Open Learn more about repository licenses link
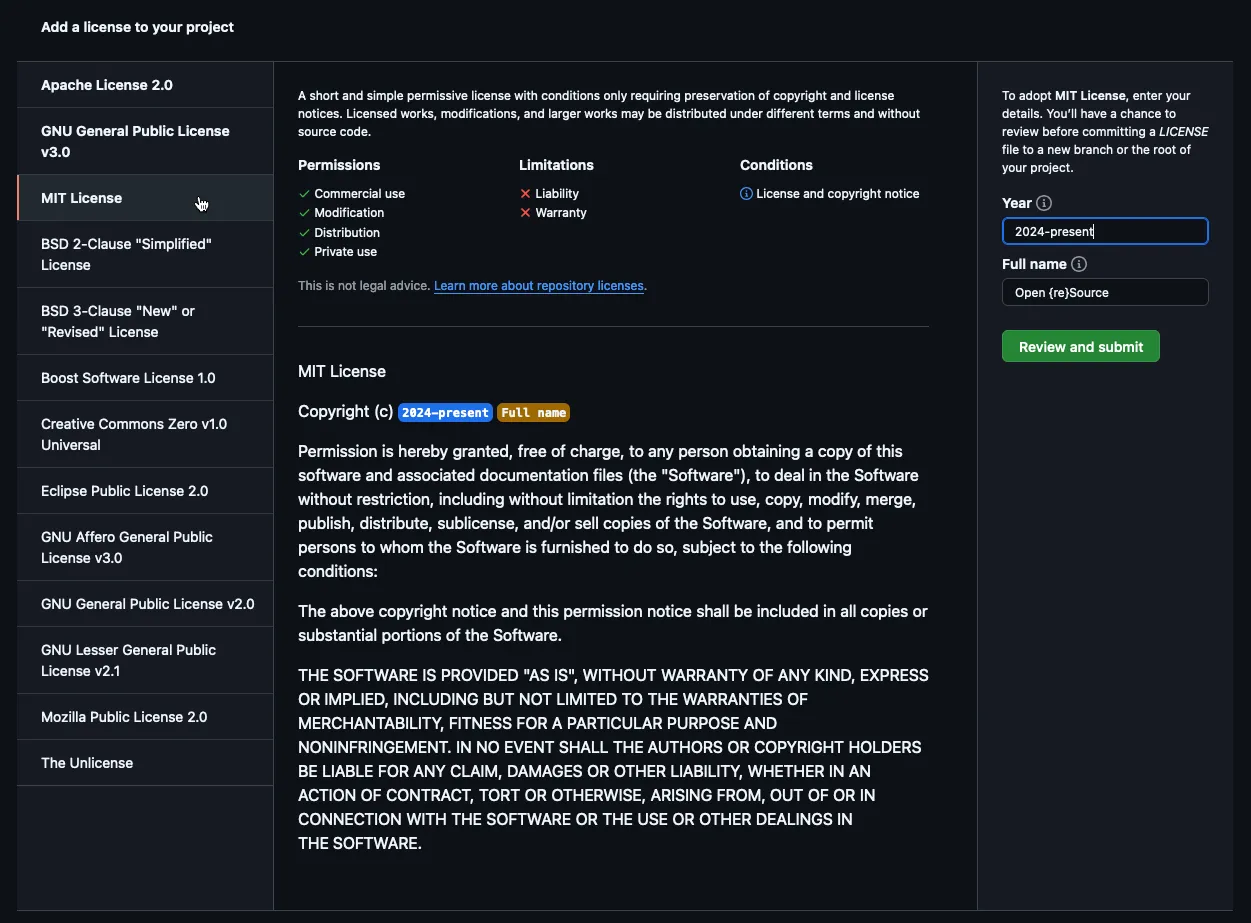The image size is (1251, 923). tap(539, 286)
